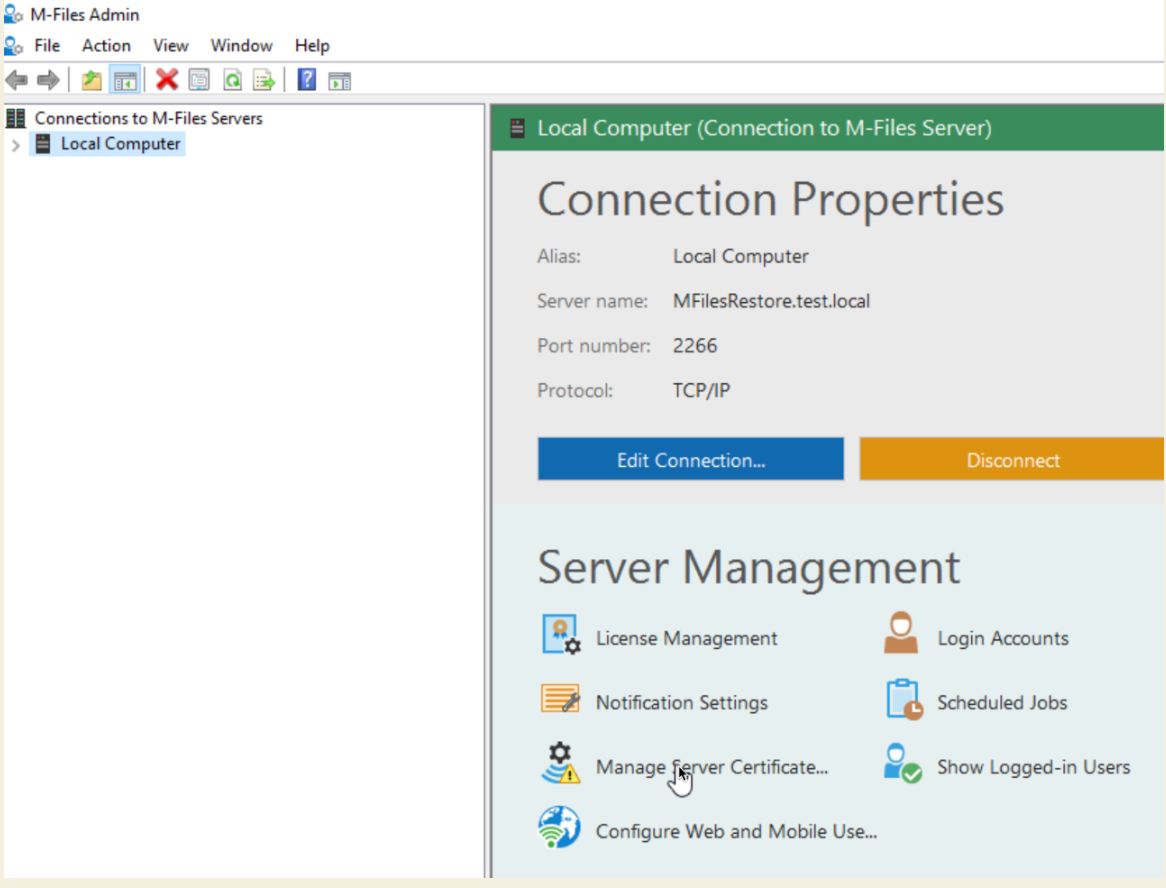Image resolution: width=1166 pixels, height=888 pixels.
Task: Select Local Computer label in the tree
Action: tap(120, 144)
